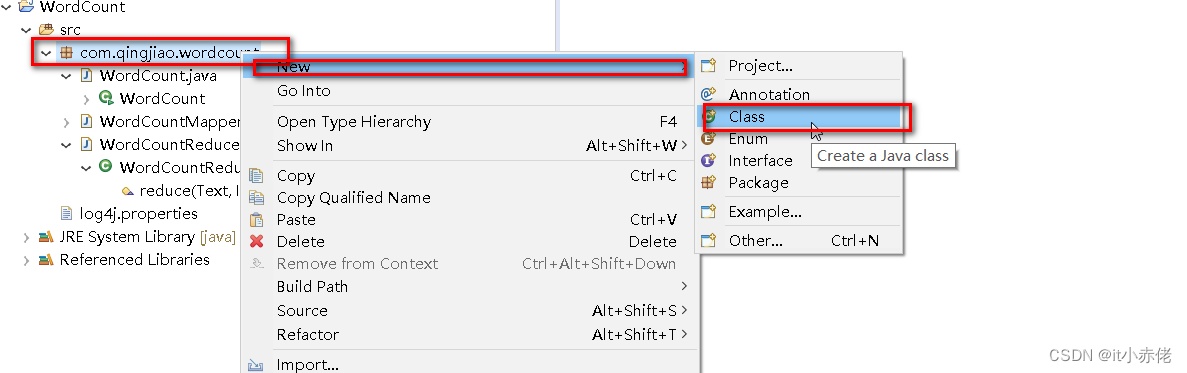The width and height of the screenshot is (1187, 373).
Task: Click the Package submenu icon
Action: (709, 183)
